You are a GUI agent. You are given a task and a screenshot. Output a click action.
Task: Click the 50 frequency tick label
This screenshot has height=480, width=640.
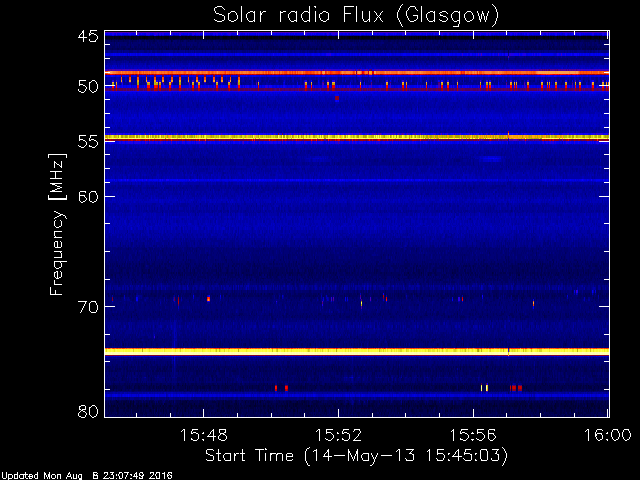tap(88, 87)
